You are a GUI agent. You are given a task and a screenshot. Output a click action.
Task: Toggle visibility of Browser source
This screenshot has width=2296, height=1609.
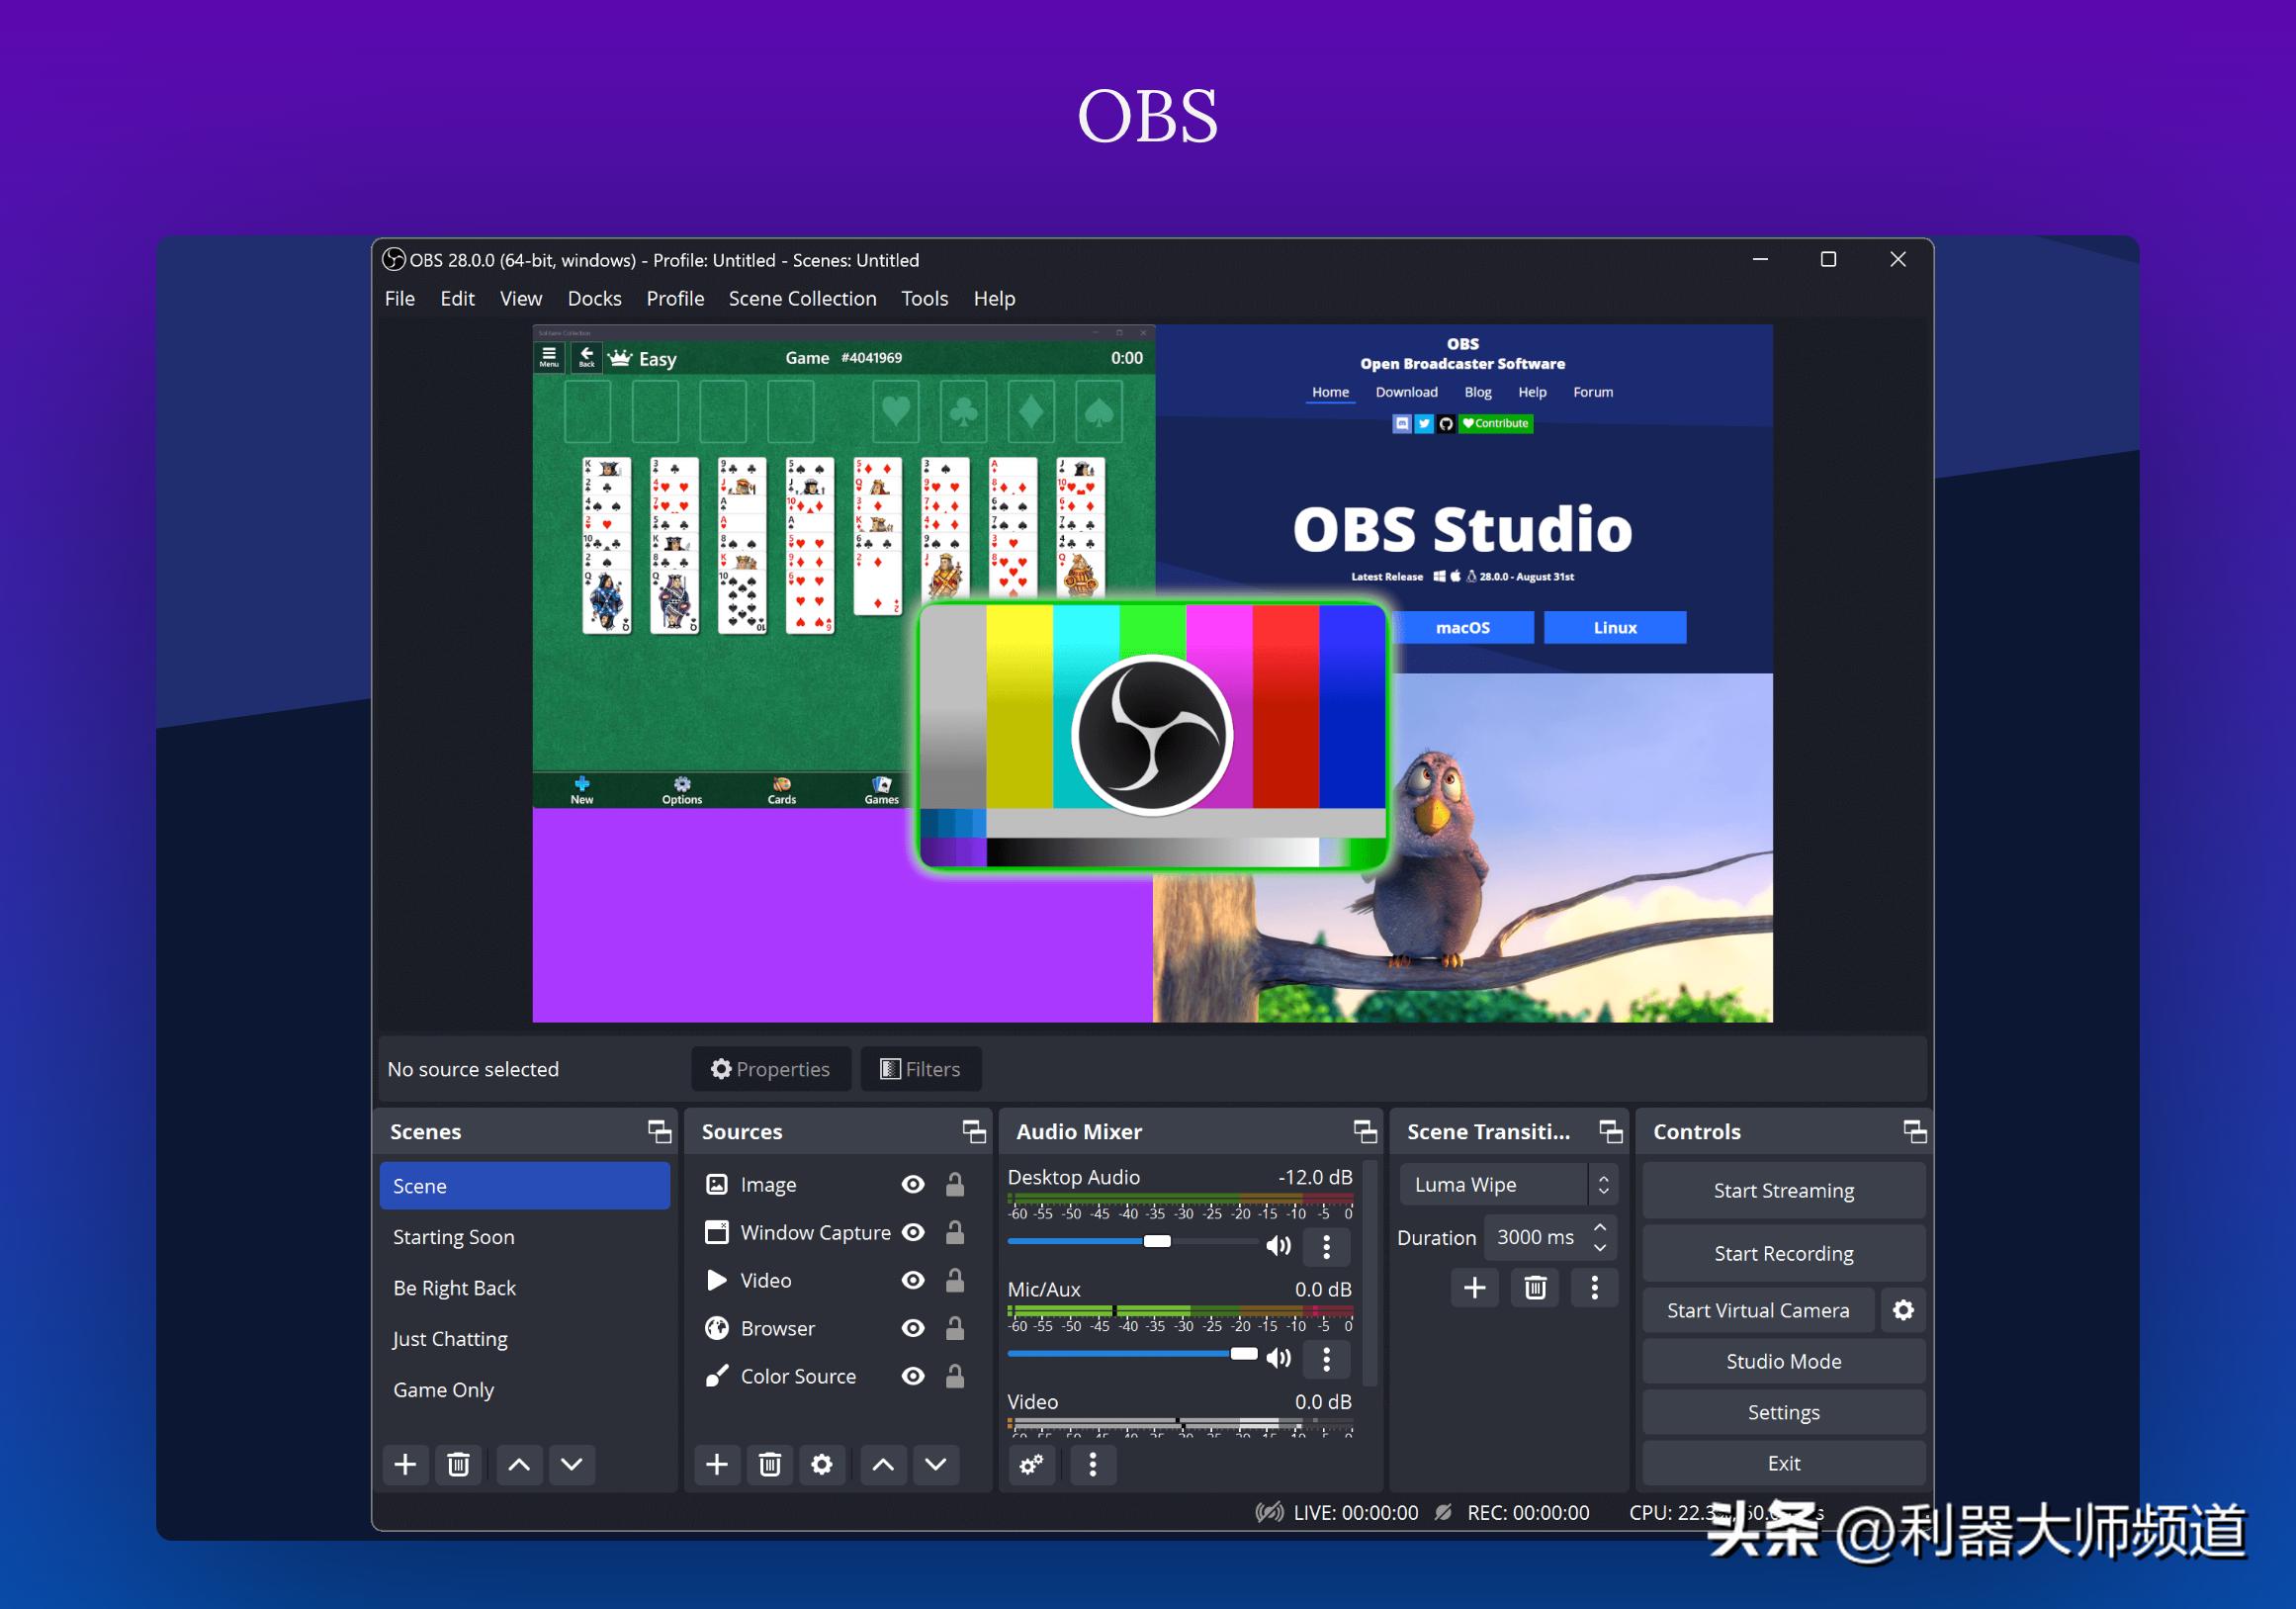click(912, 1328)
